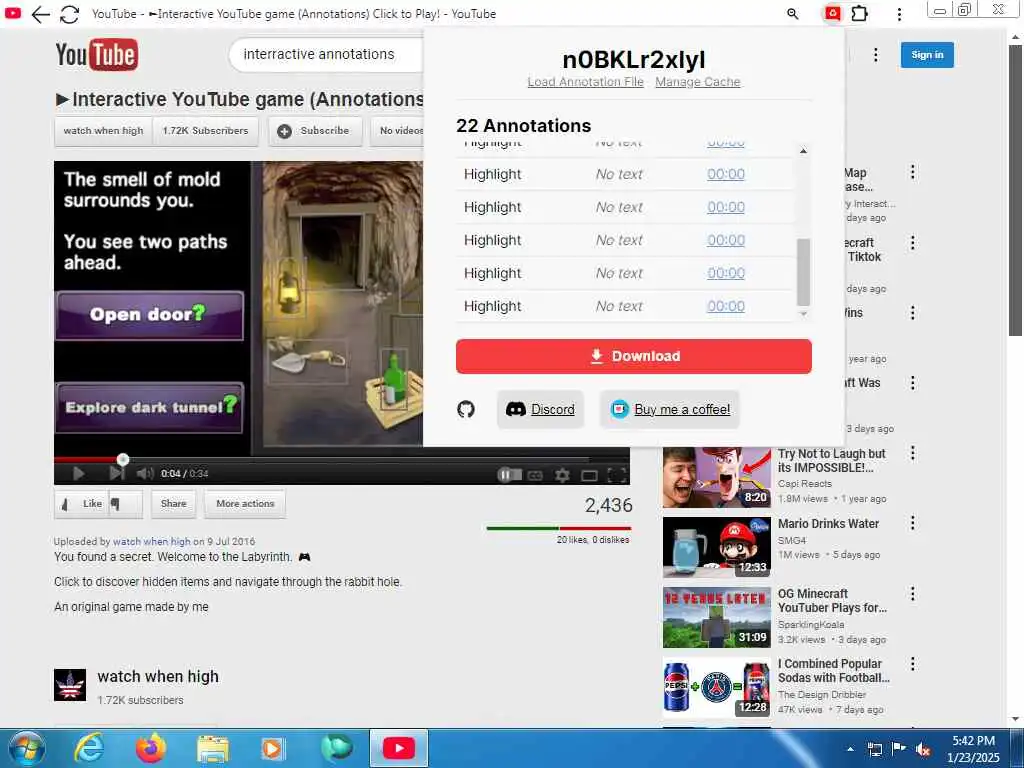Click the search field with interractive annotations
Viewport: 1024px width, 768px height.
point(326,54)
